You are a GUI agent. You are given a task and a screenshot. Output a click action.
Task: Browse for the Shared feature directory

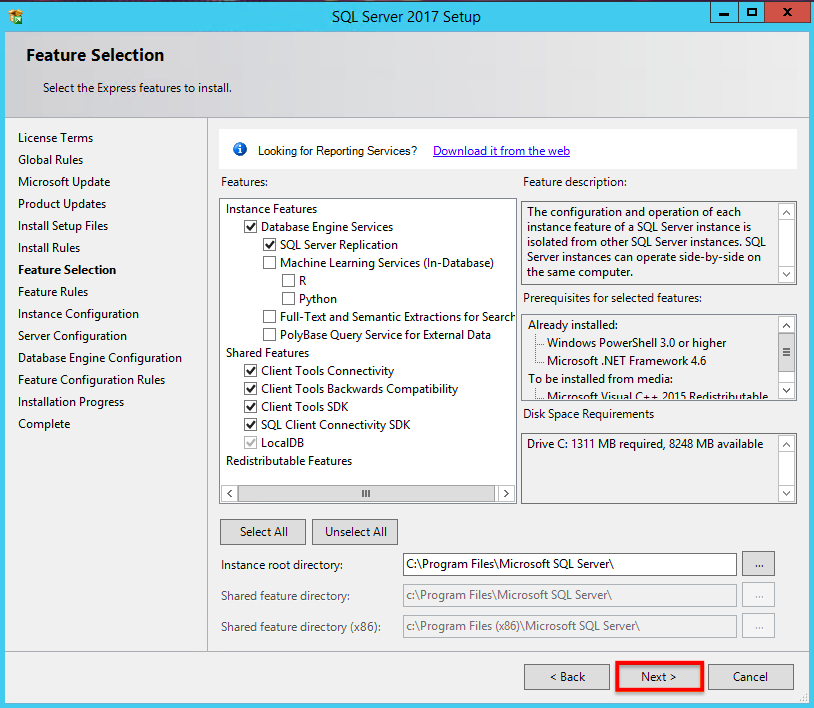point(758,595)
